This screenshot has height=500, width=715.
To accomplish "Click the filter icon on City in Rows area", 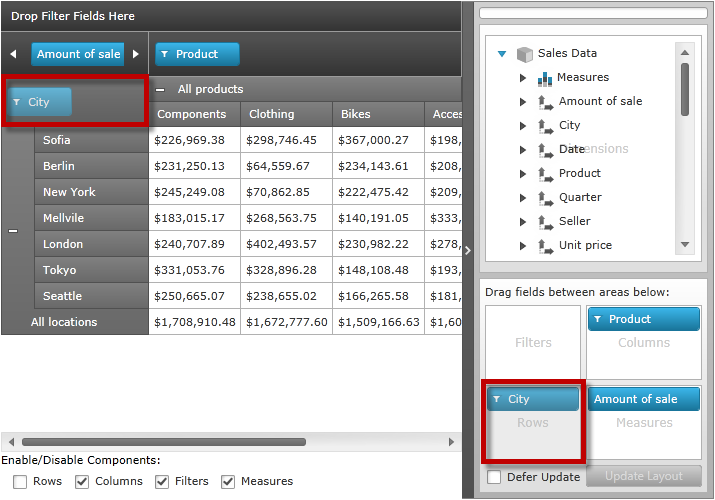I will 497,399.
